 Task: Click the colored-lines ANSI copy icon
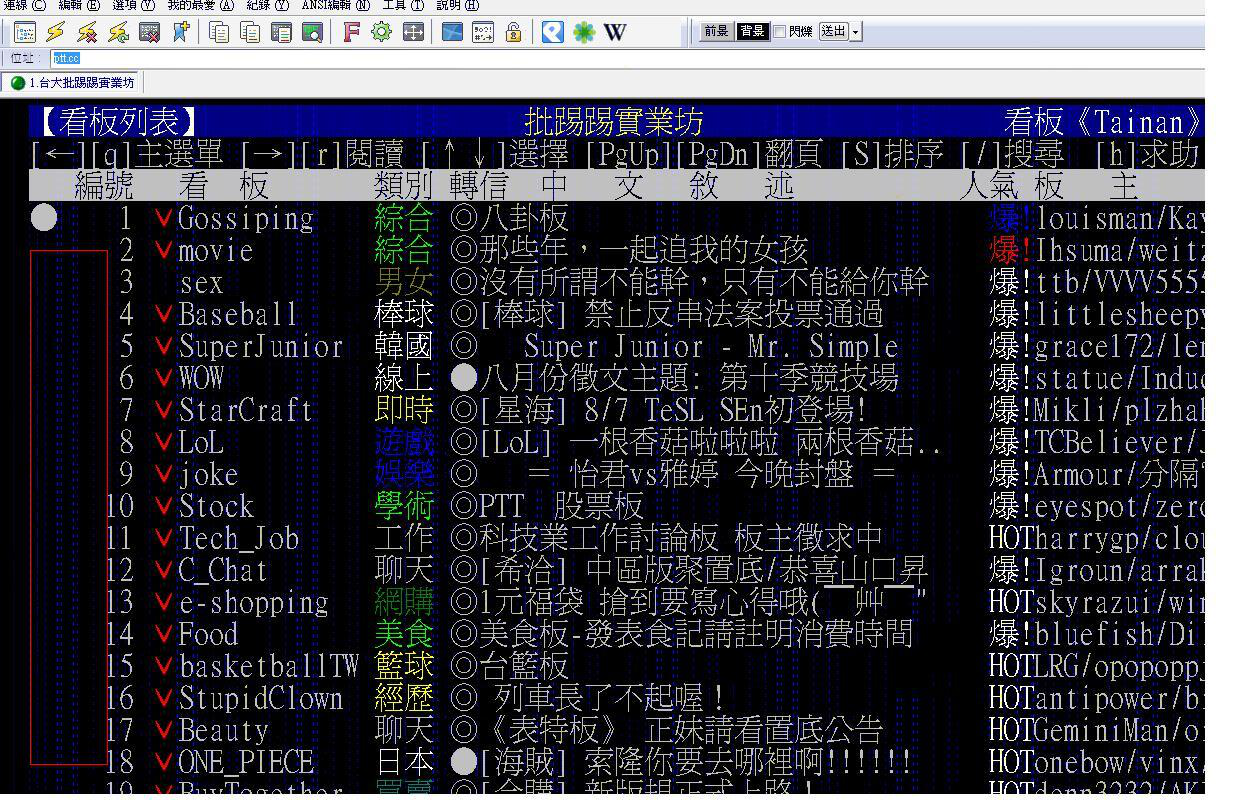point(281,32)
